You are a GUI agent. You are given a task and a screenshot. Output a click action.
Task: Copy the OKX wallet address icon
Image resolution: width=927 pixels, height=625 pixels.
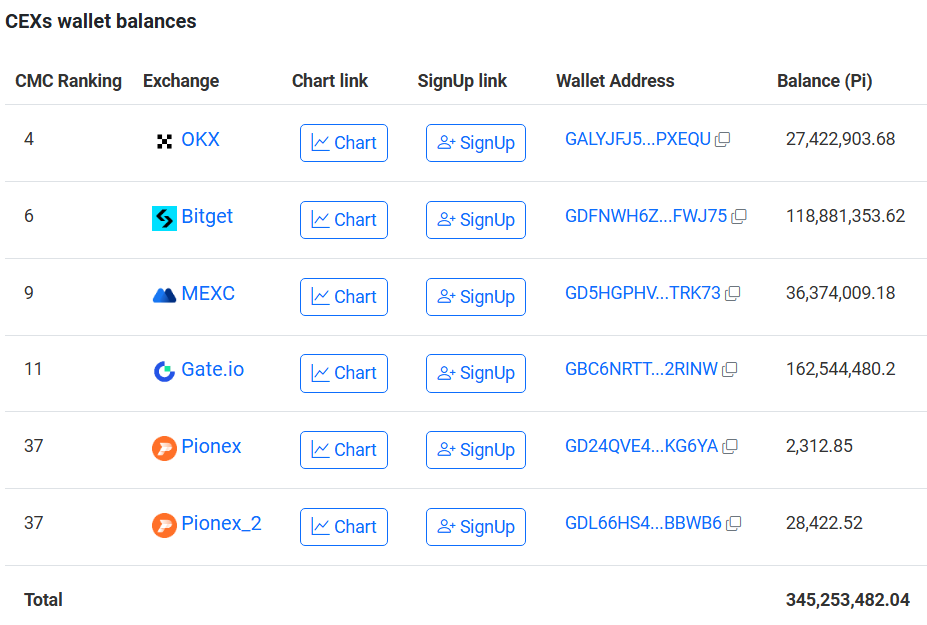point(722,140)
